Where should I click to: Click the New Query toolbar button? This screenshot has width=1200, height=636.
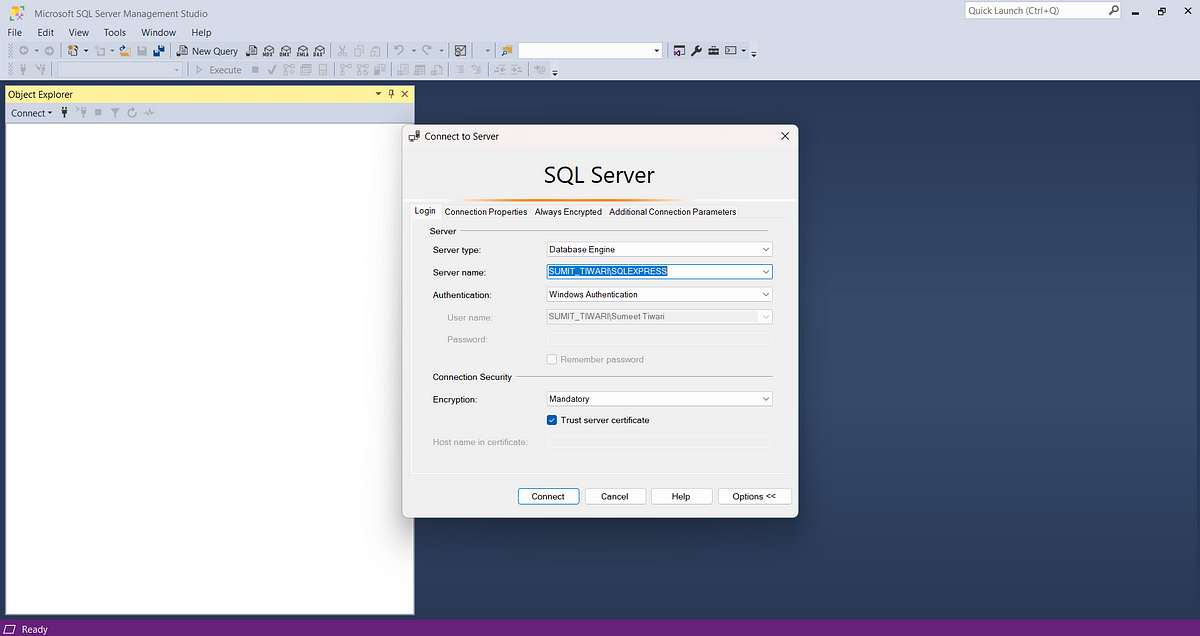[208, 50]
